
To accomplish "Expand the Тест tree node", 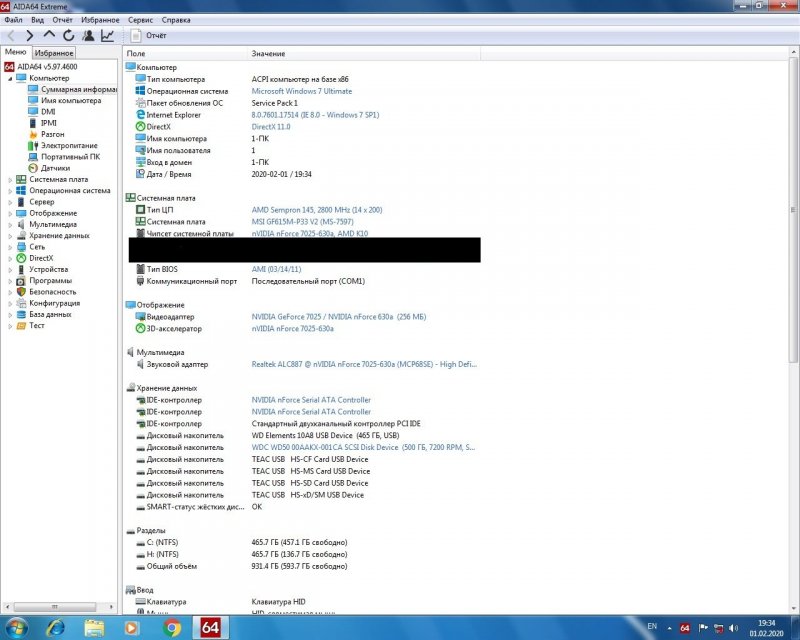I will pyautogui.click(x=11, y=325).
